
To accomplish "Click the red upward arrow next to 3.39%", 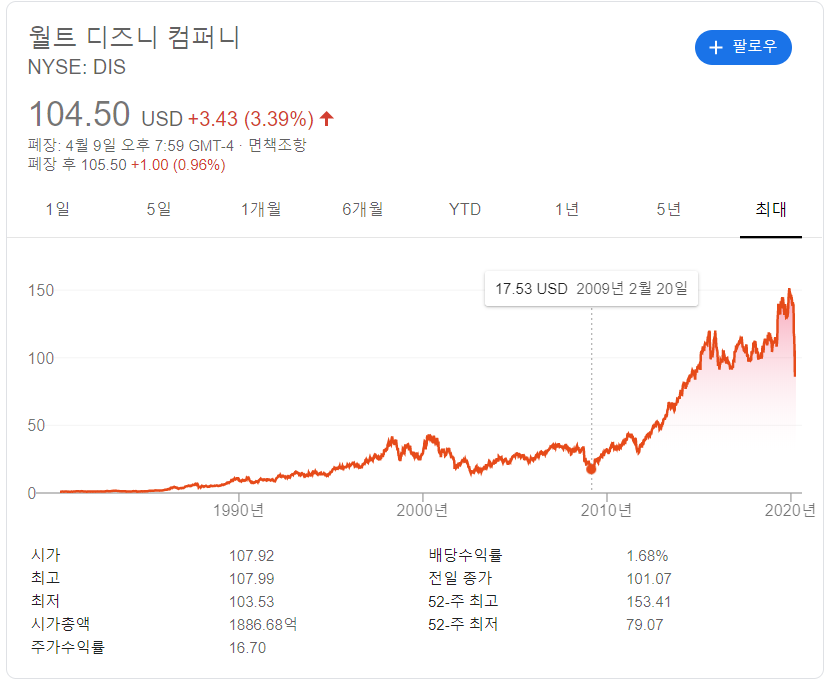I will coord(326,116).
